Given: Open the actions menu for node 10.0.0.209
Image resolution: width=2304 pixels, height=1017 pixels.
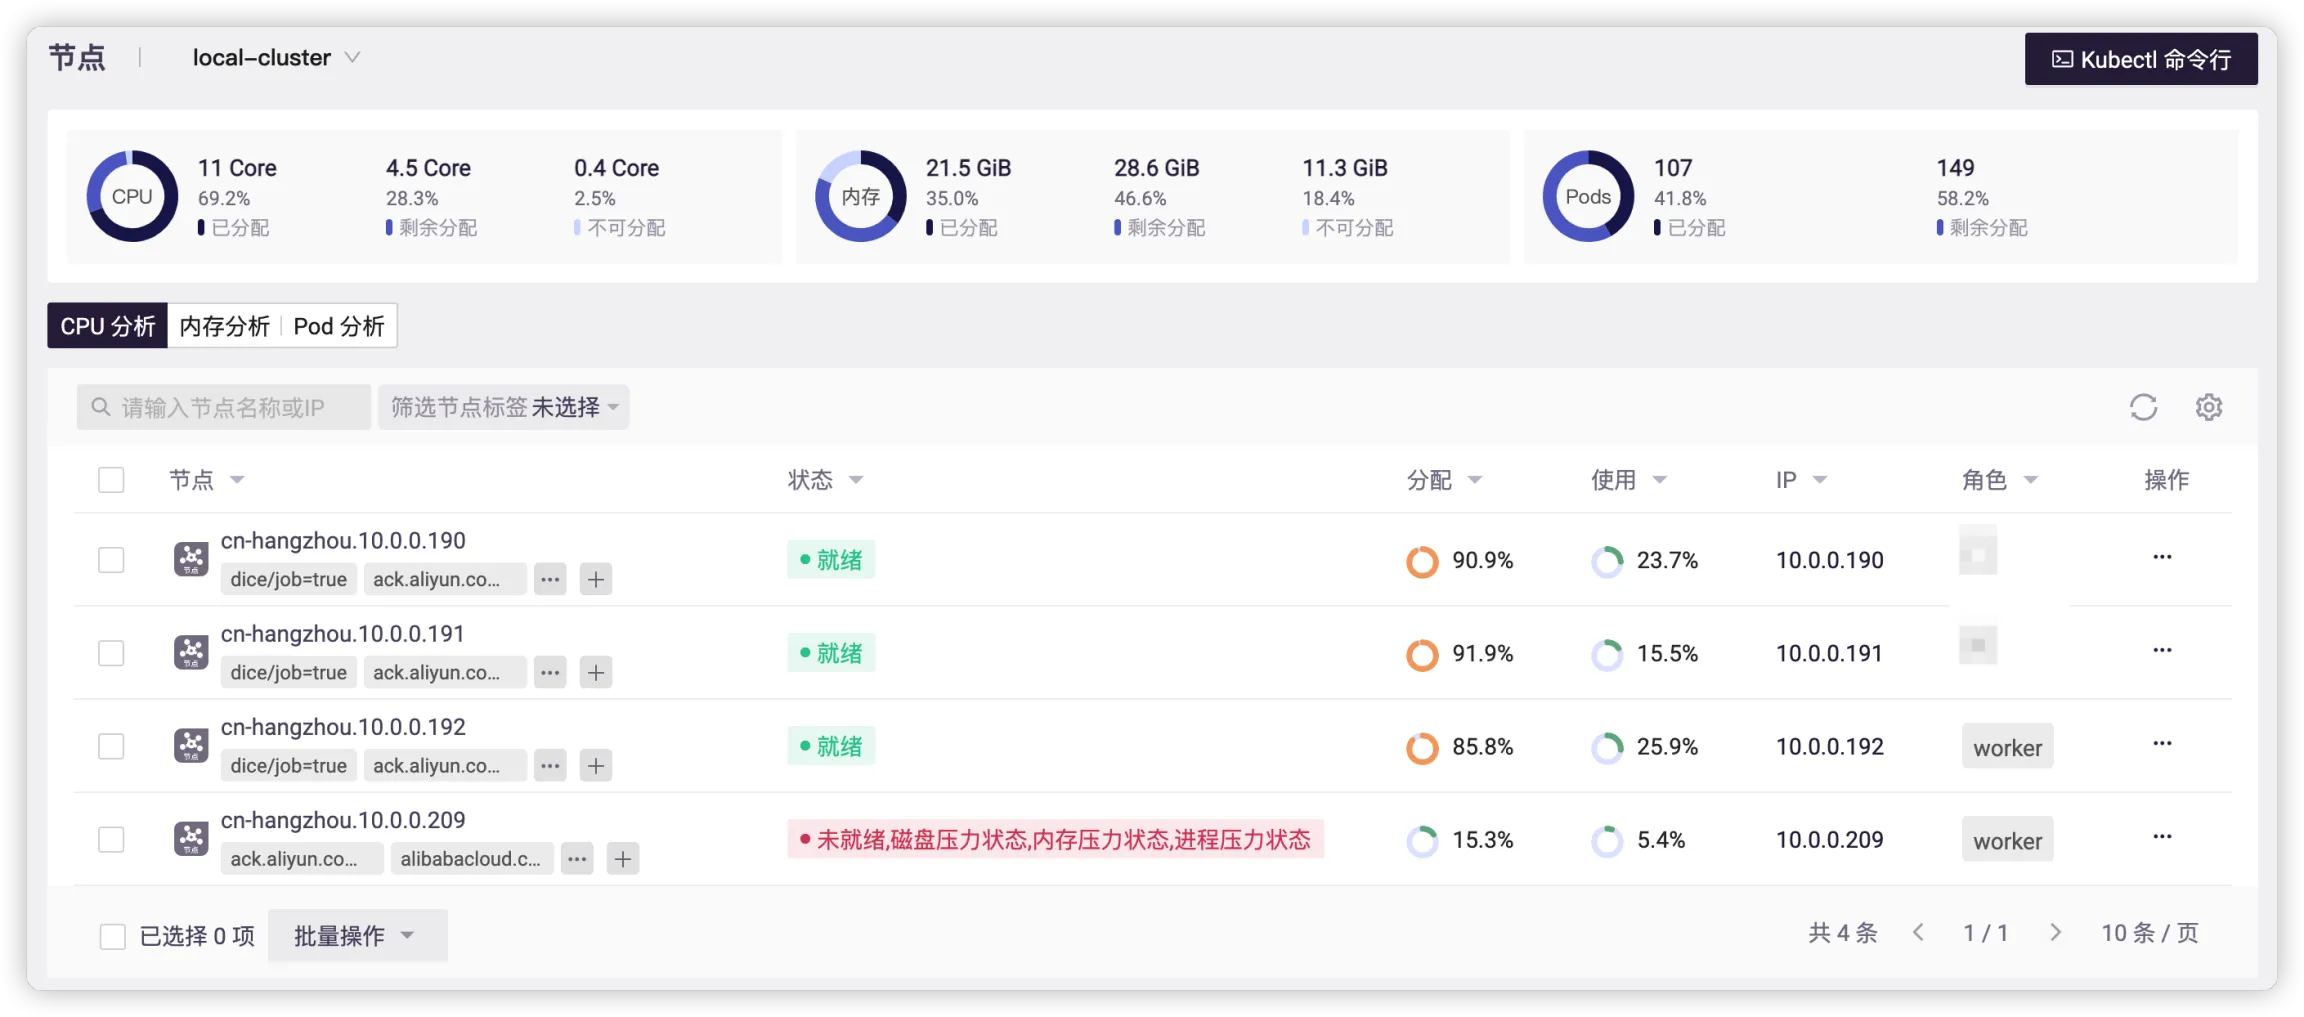Looking at the screenshot, I should [2161, 836].
